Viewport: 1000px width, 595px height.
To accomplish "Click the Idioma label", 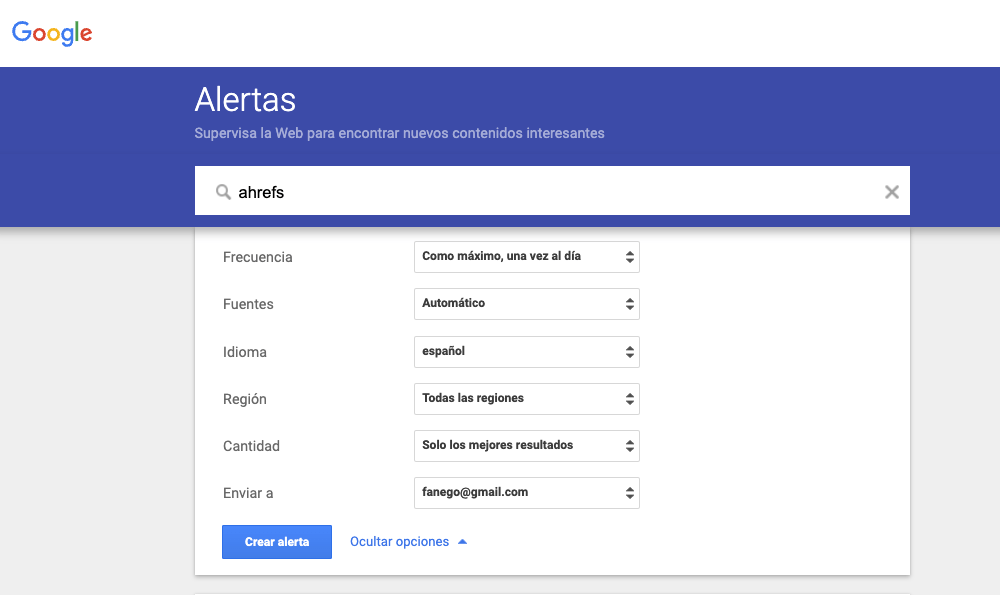I will click(245, 352).
